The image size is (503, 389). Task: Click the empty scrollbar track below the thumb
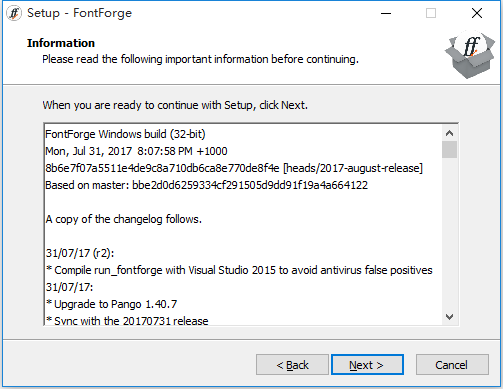coord(449,233)
